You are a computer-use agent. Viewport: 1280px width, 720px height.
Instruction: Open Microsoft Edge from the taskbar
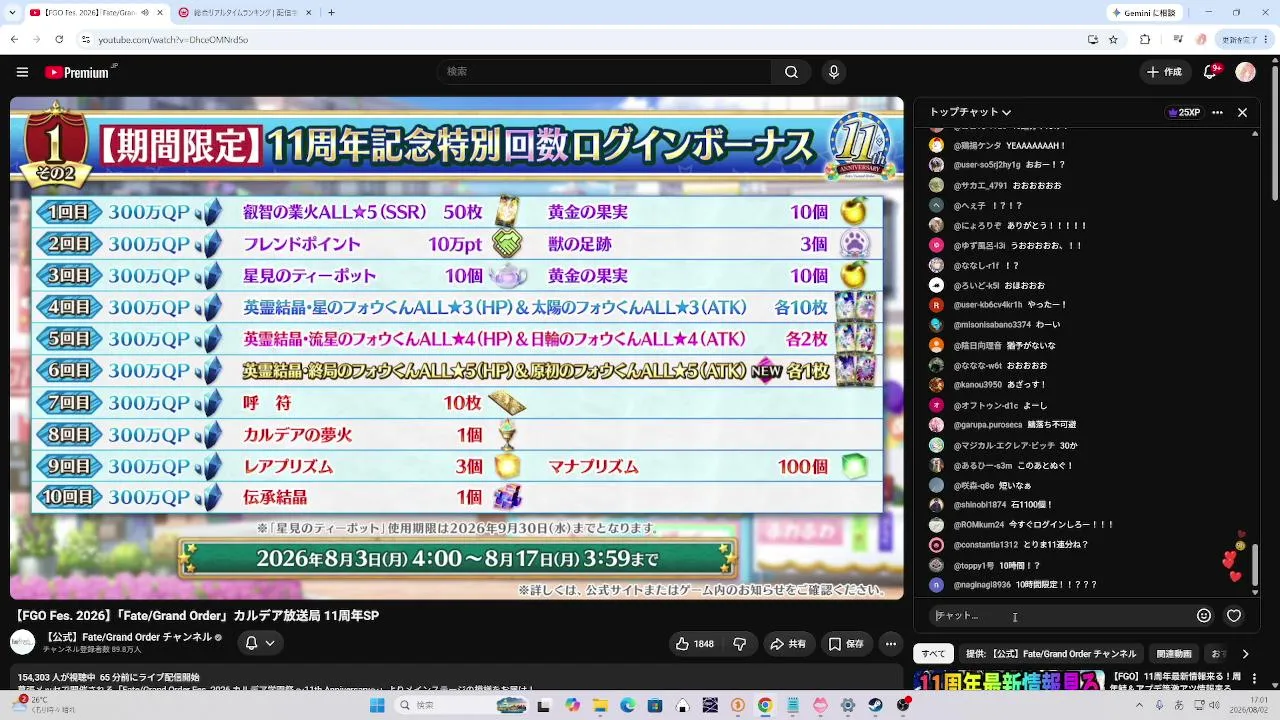627,705
